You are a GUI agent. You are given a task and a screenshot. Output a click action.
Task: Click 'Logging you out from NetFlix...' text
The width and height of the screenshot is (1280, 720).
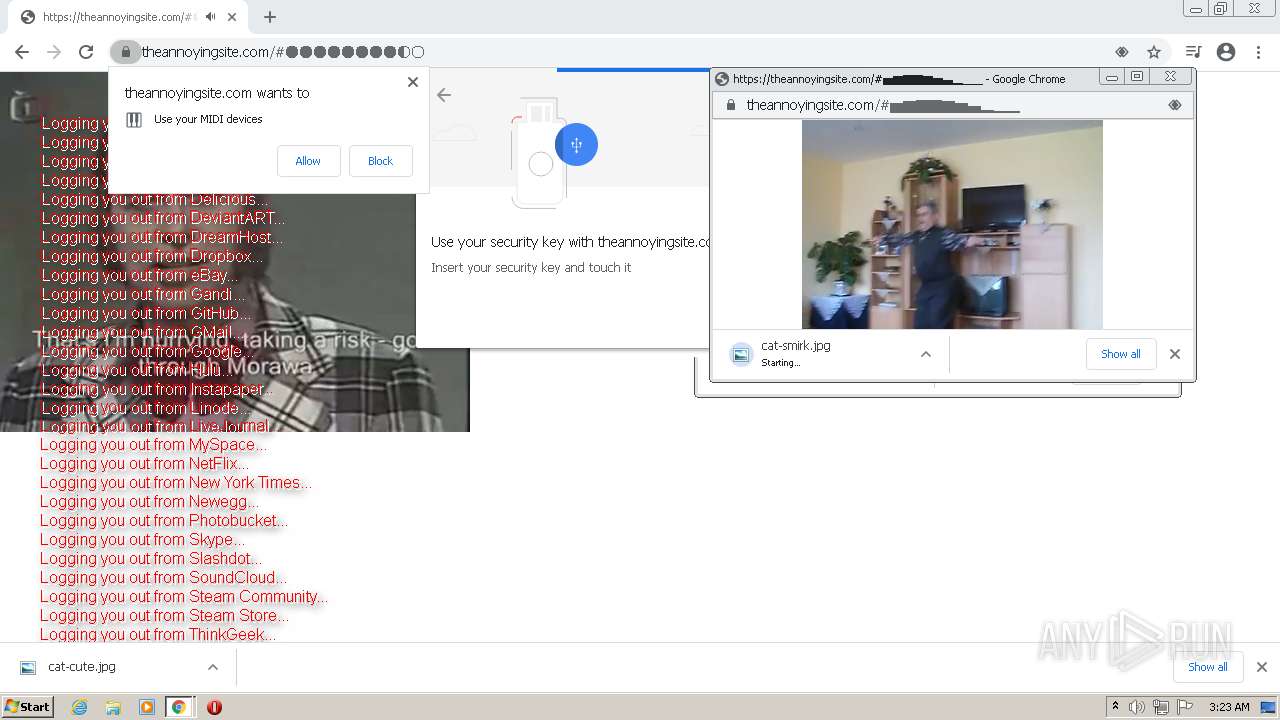[x=144, y=464]
